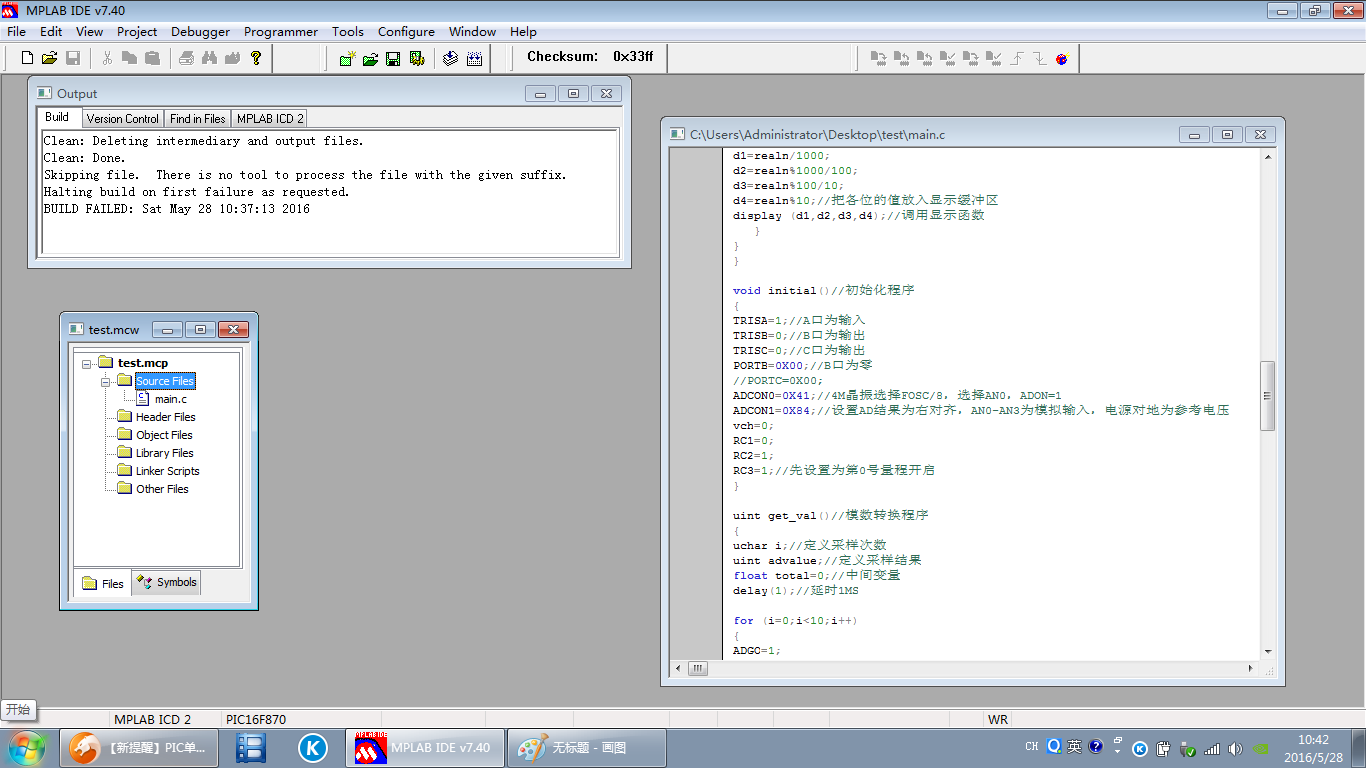Viewport: 1366px width, 768px height.
Task: Open the Debugger menu
Action: click(x=200, y=31)
